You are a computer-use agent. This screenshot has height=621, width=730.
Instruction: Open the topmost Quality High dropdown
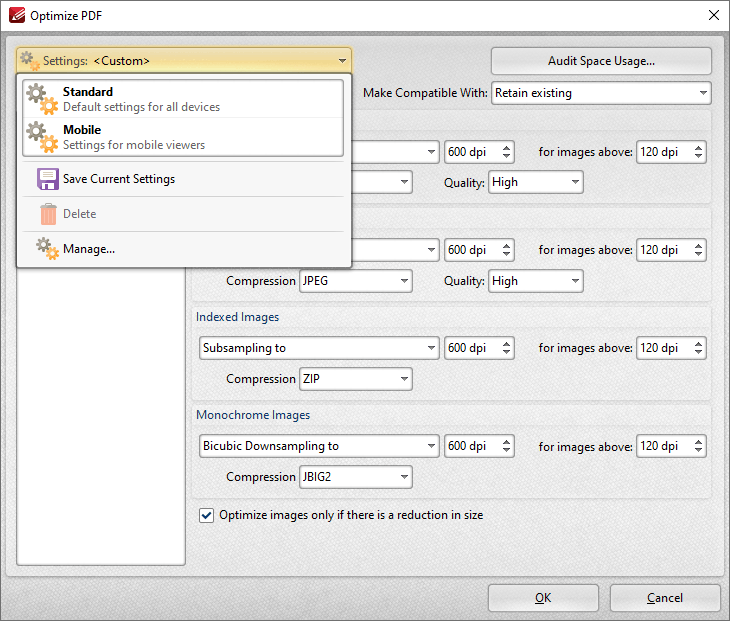click(x=535, y=182)
